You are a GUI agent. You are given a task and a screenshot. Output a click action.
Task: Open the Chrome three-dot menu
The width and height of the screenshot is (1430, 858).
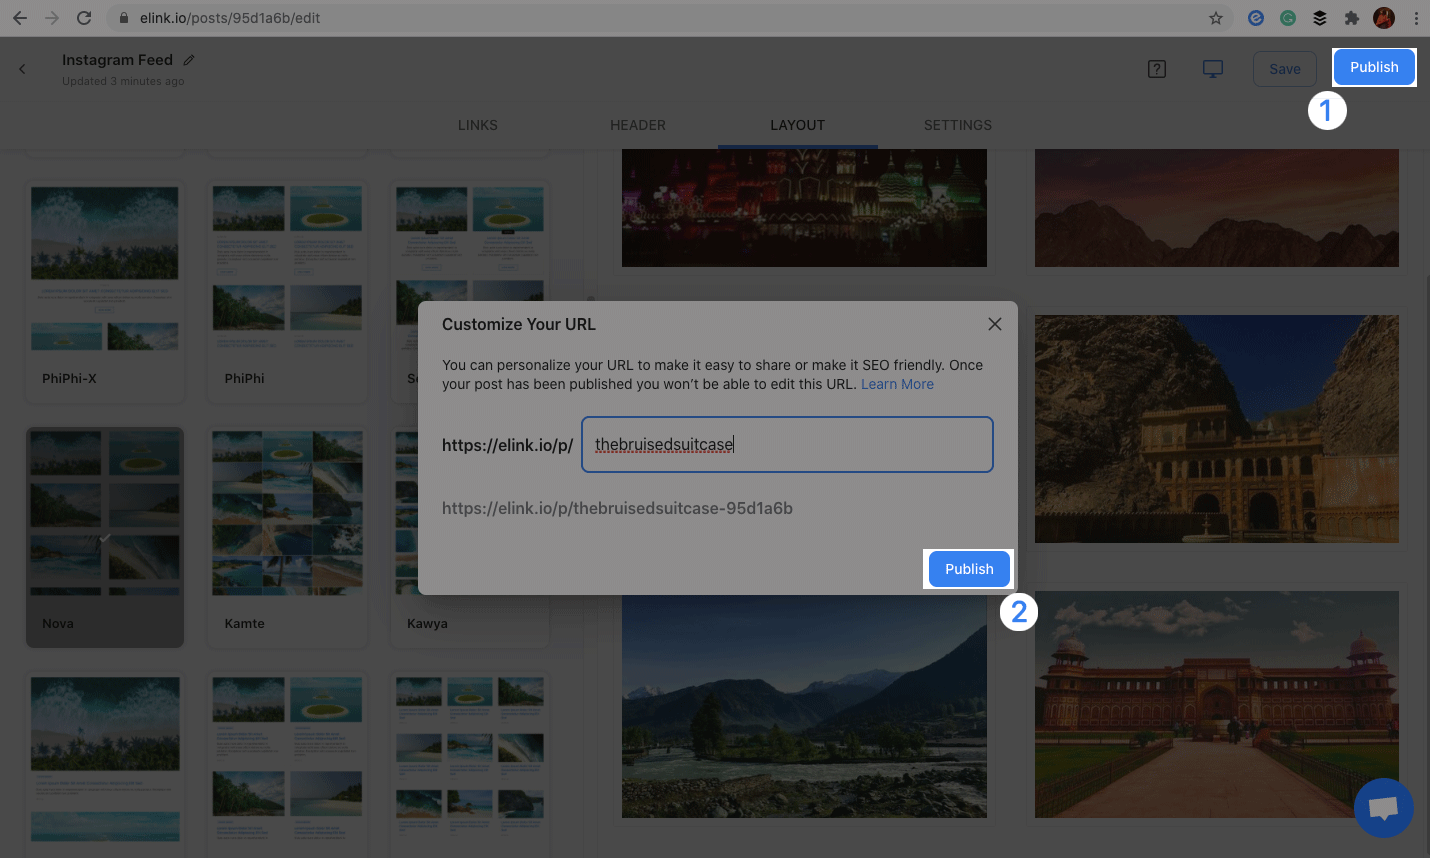click(x=1416, y=18)
